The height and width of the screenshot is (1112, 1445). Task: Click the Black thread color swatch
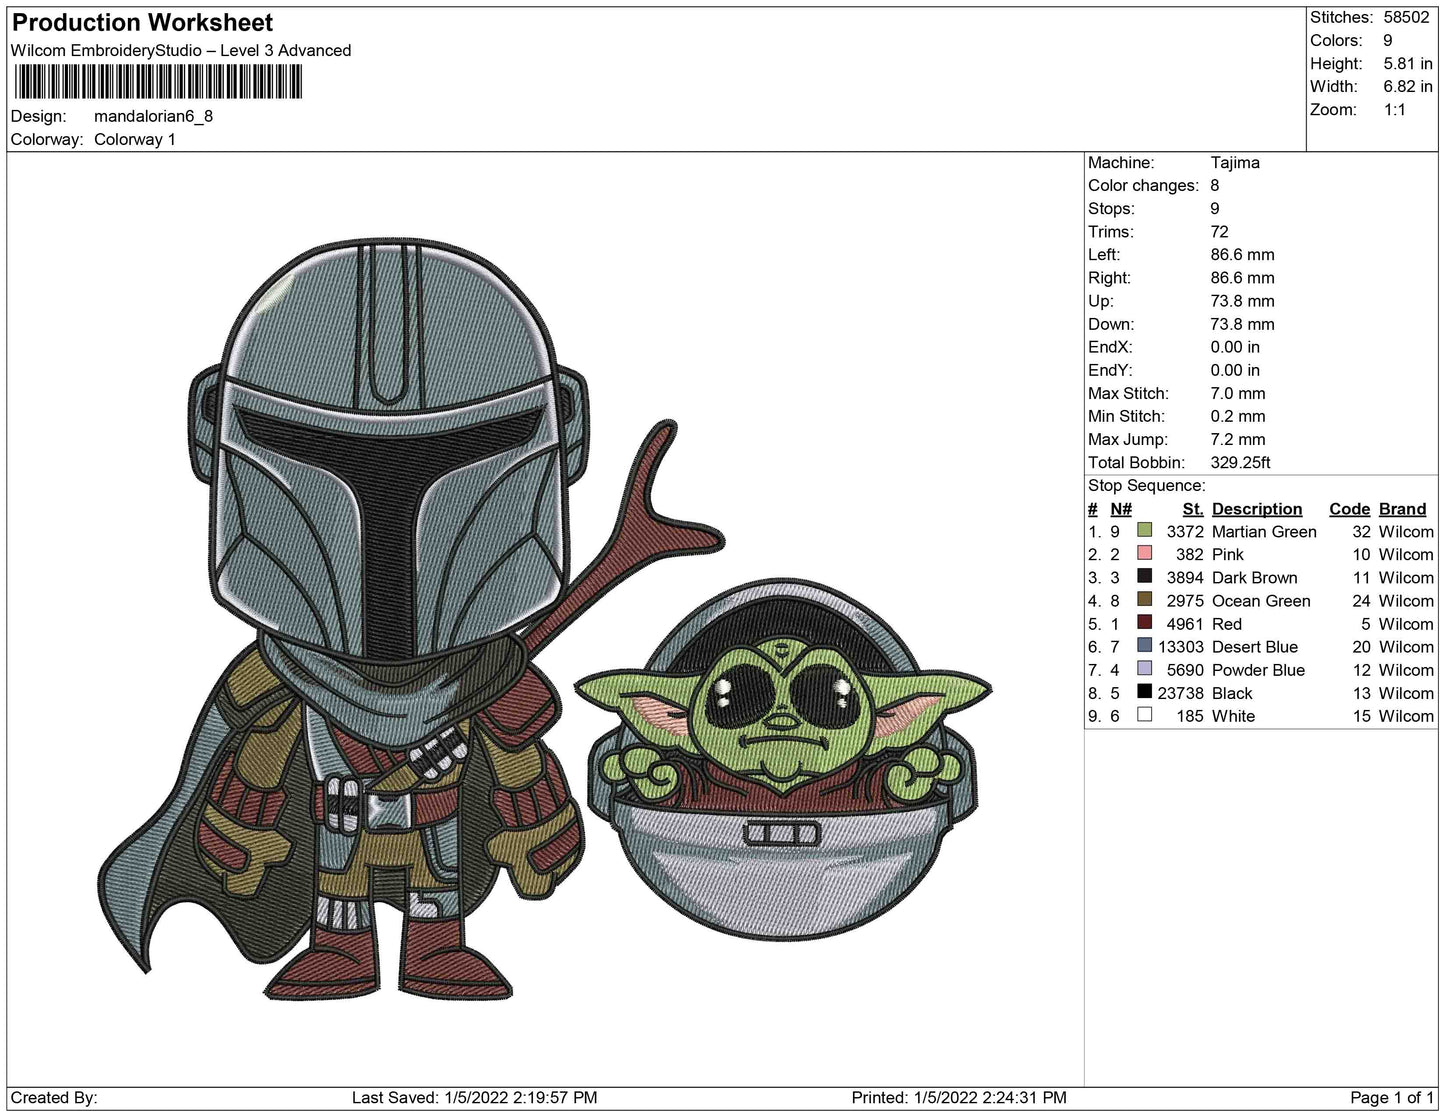point(1145,692)
